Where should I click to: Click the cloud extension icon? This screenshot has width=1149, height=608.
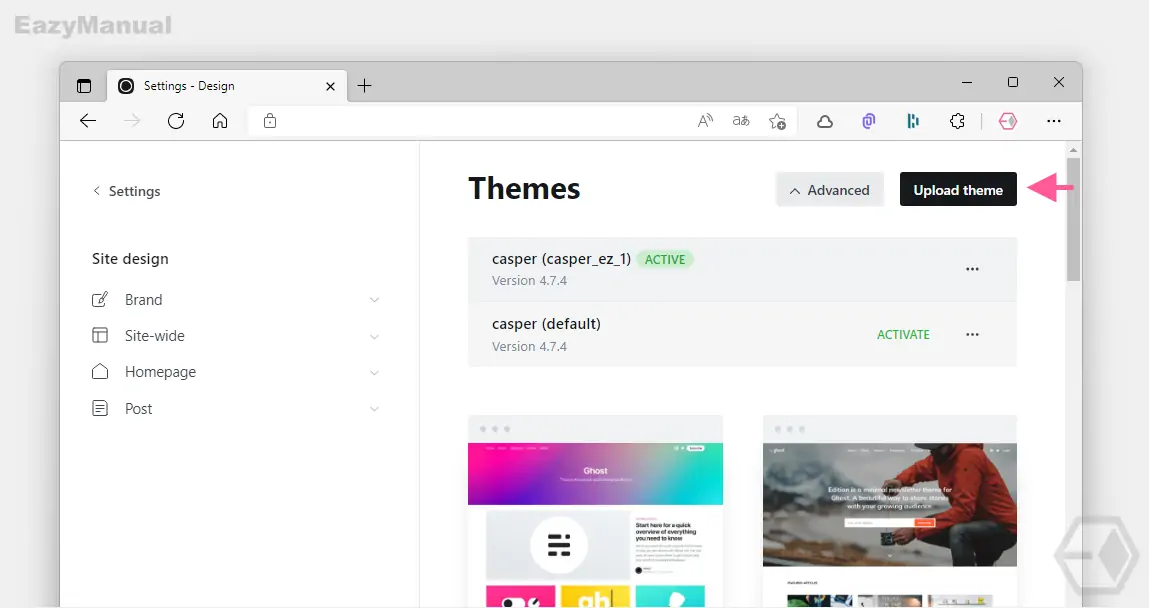(825, 122)
